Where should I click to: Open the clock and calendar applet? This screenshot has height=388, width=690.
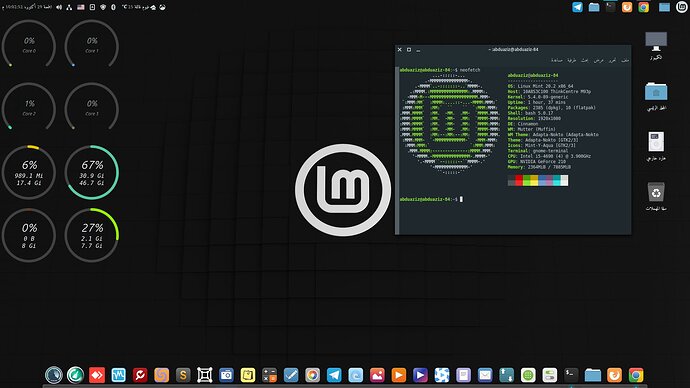pyautogui.click(x=27, y=7)
